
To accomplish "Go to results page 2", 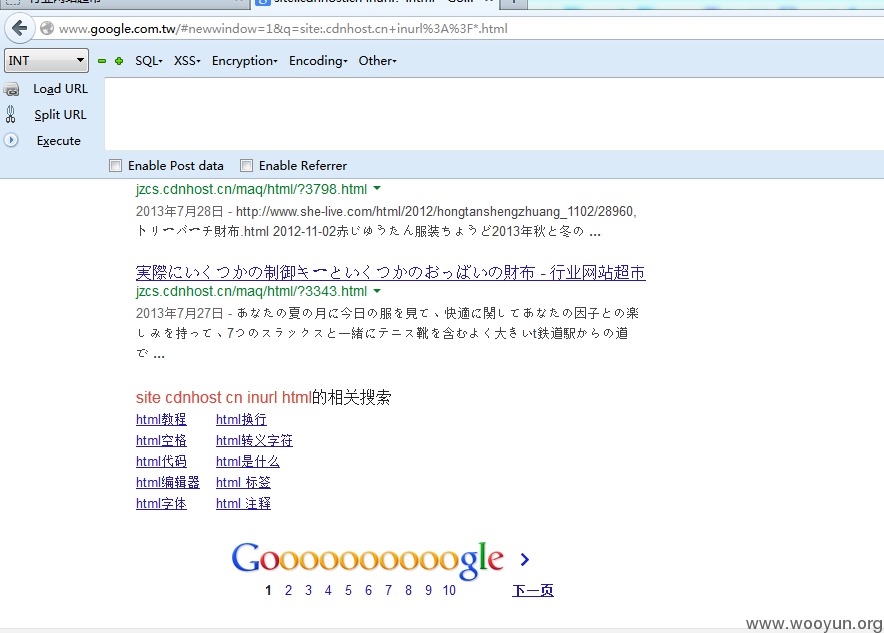I will (289, 590).
